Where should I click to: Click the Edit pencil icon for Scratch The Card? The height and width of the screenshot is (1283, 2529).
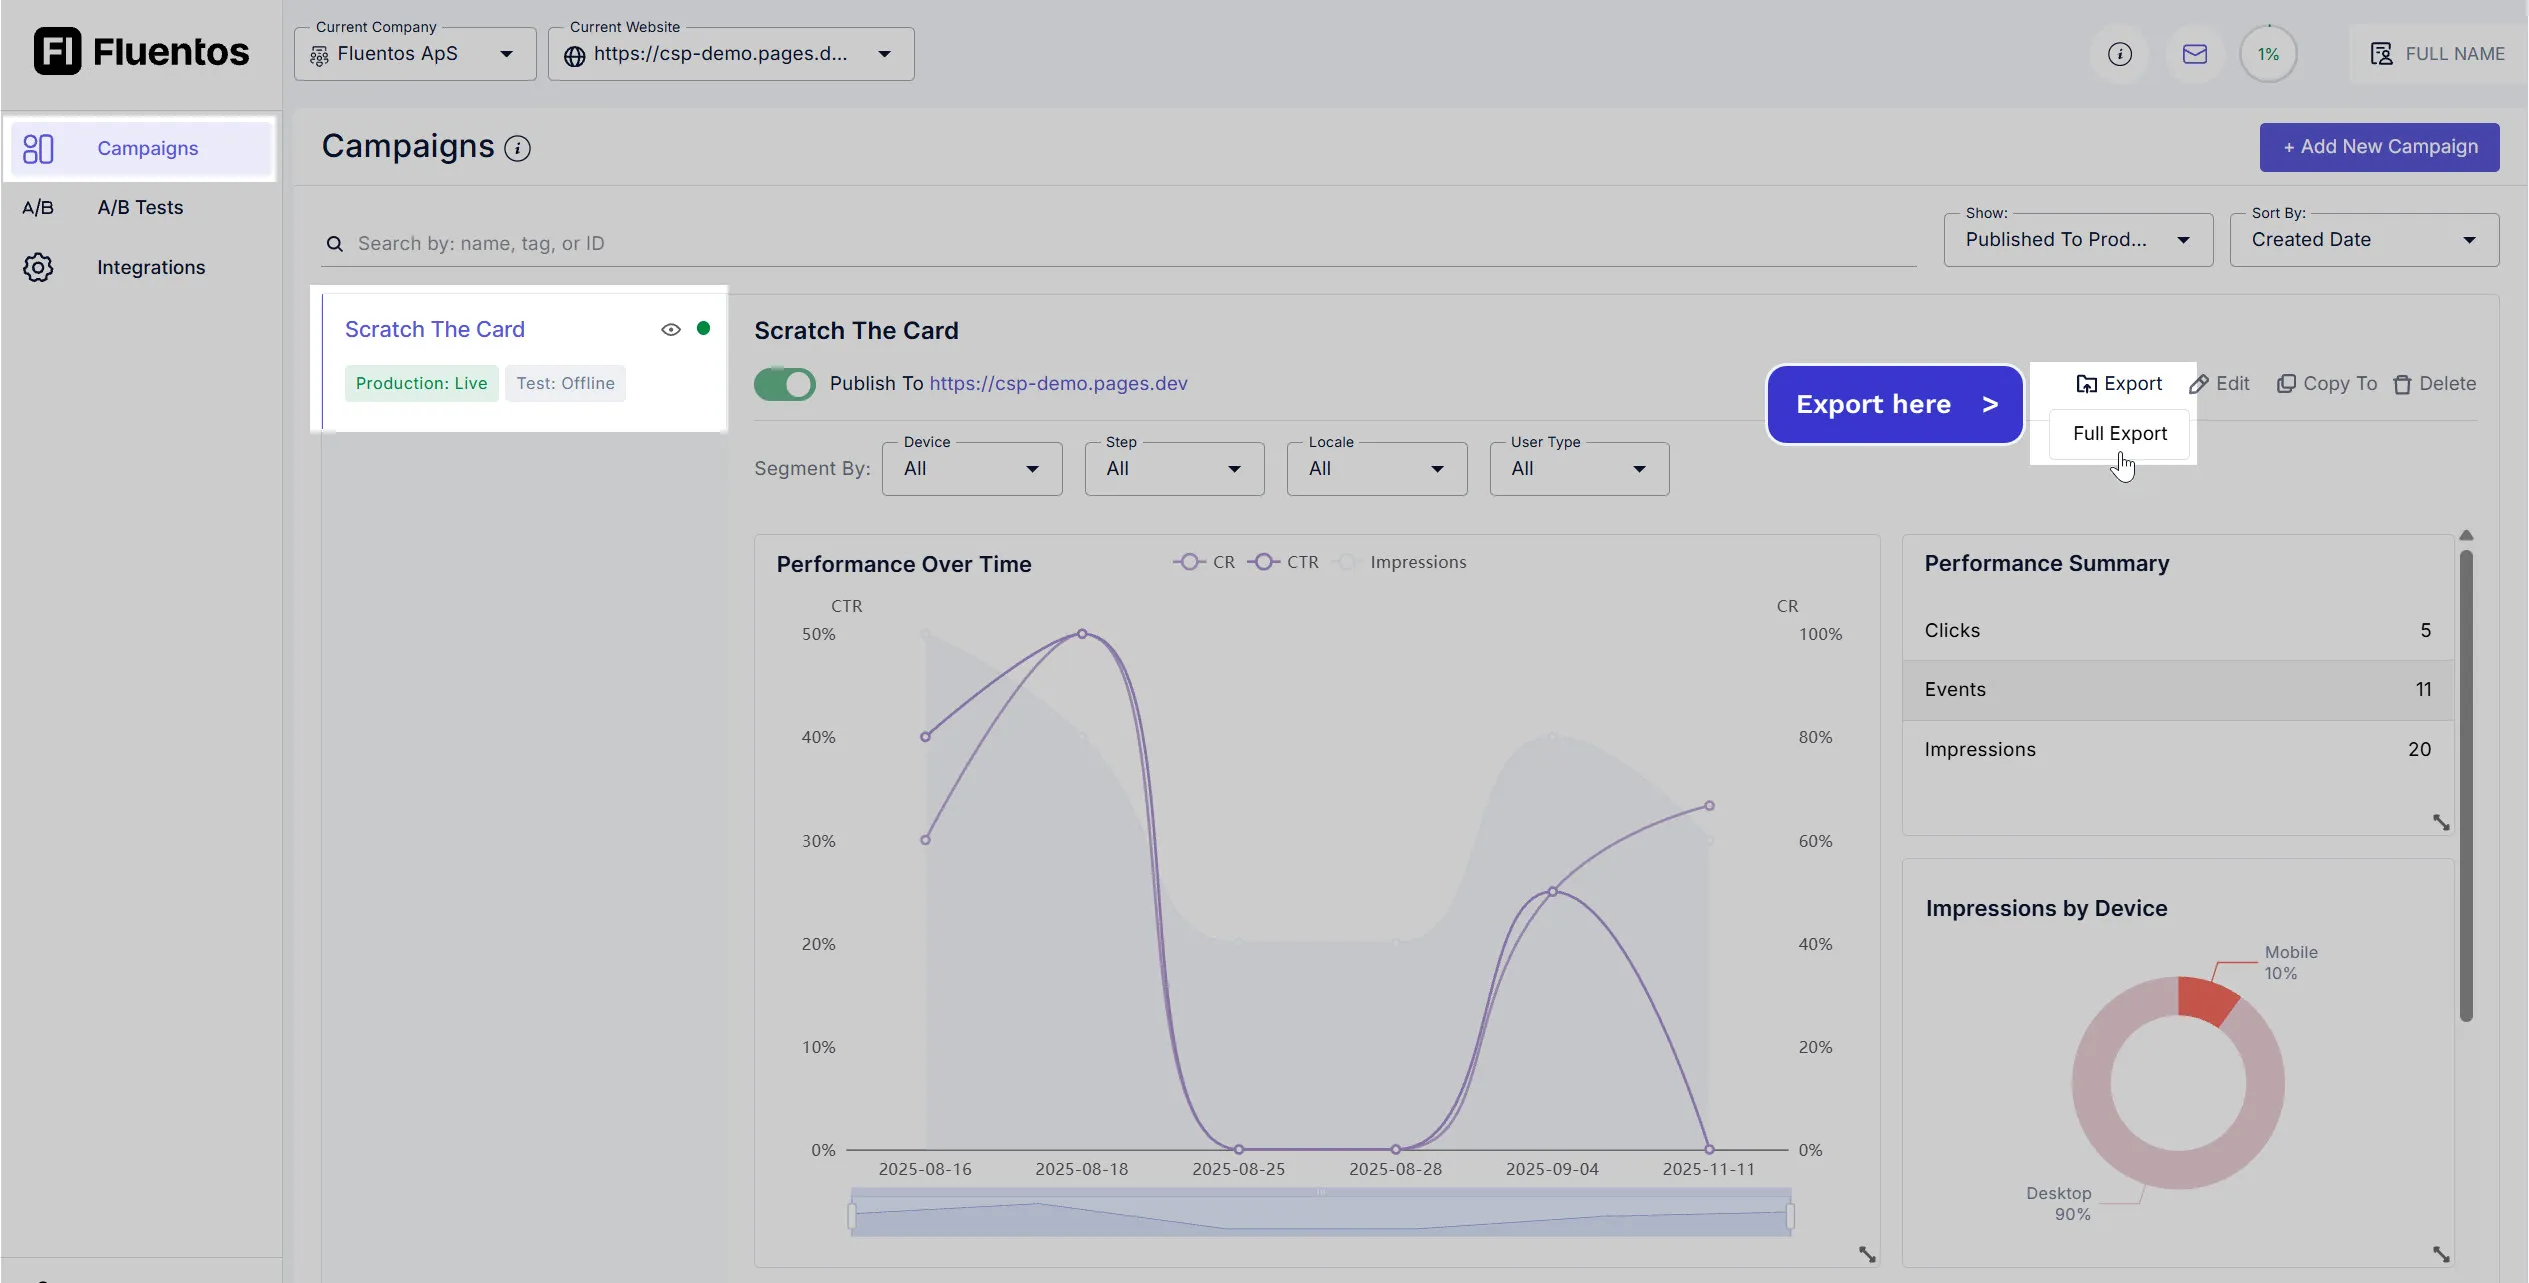[2219, 383]
